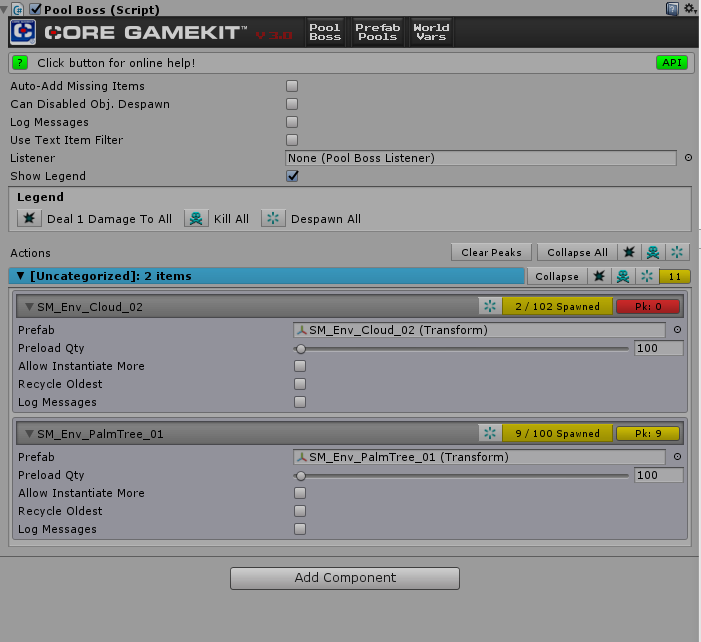
Task: Click the Preload Qty value field for SM_Env_Cloud_02
Action: click(x=659, y=348)
